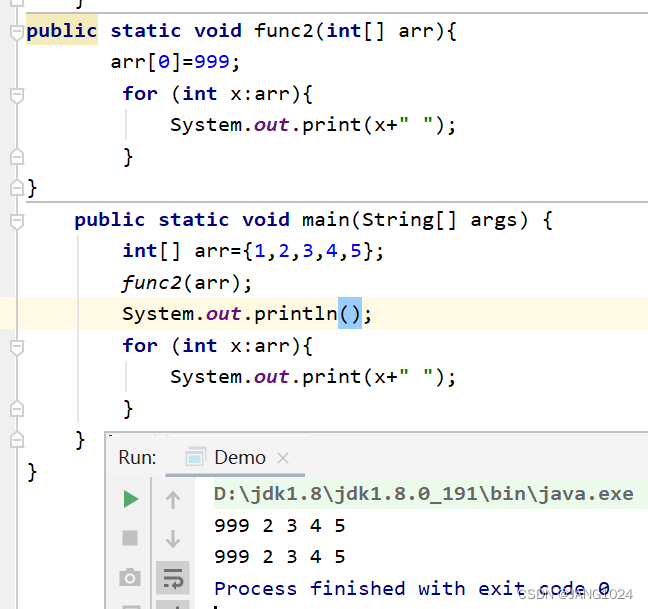Click the Demo tab application icon
Viewport: 648px width, 609px height.
click(195, 457)
